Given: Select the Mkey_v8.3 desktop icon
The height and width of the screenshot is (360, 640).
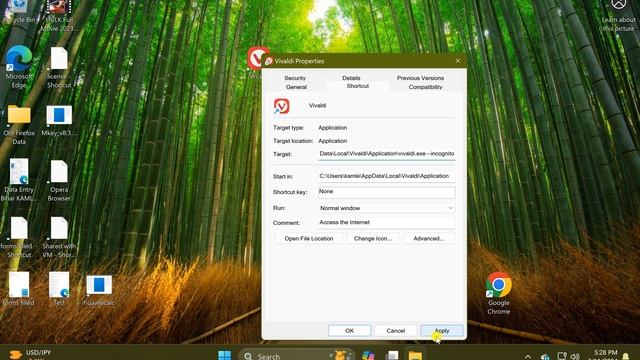Looking at the screenshot, I should (x=59, y=121).
